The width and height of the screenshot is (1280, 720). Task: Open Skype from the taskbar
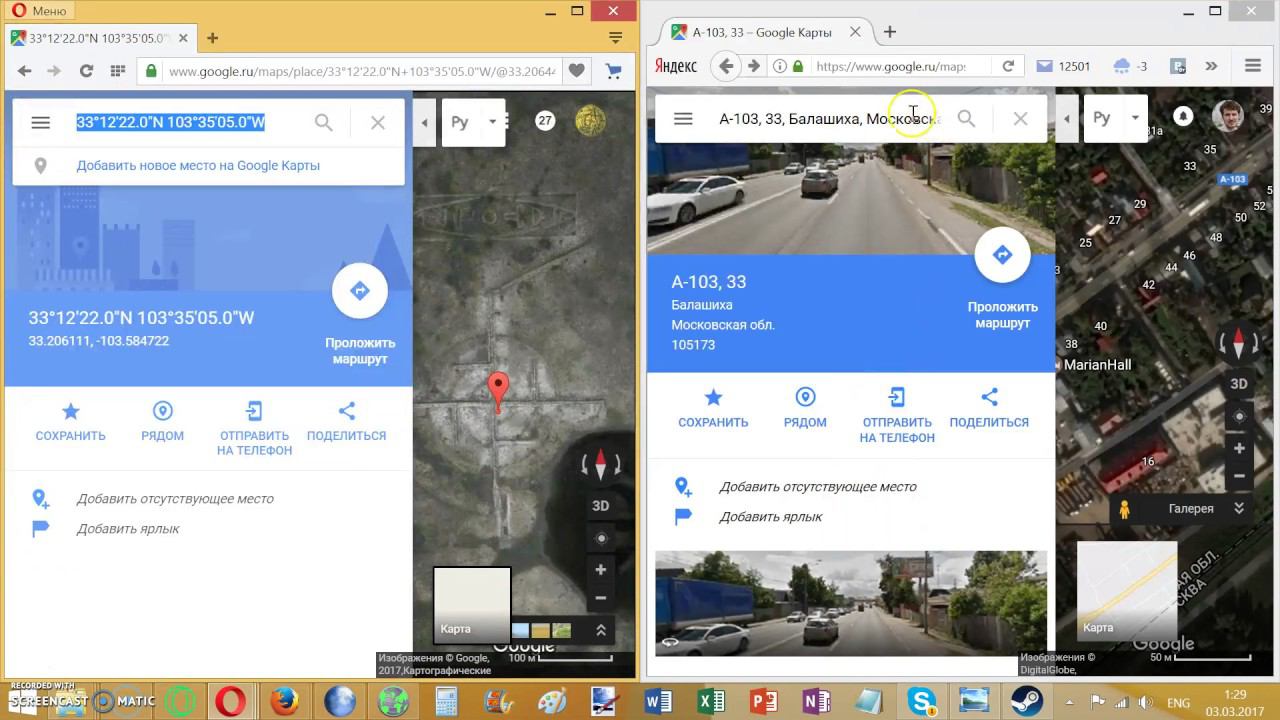coord(921,700)
